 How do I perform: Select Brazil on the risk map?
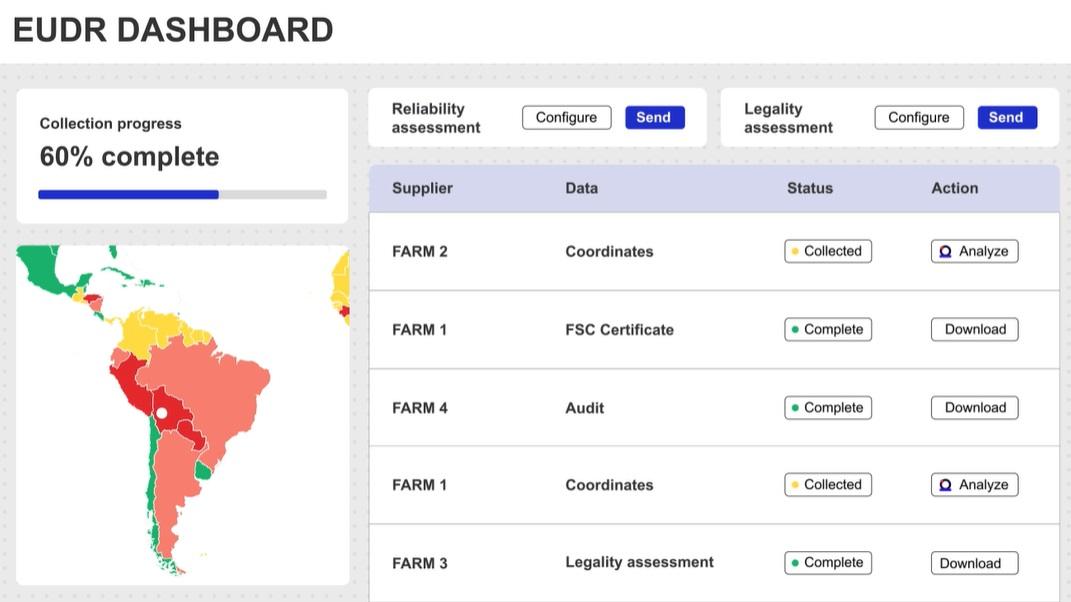coord(212,389)
